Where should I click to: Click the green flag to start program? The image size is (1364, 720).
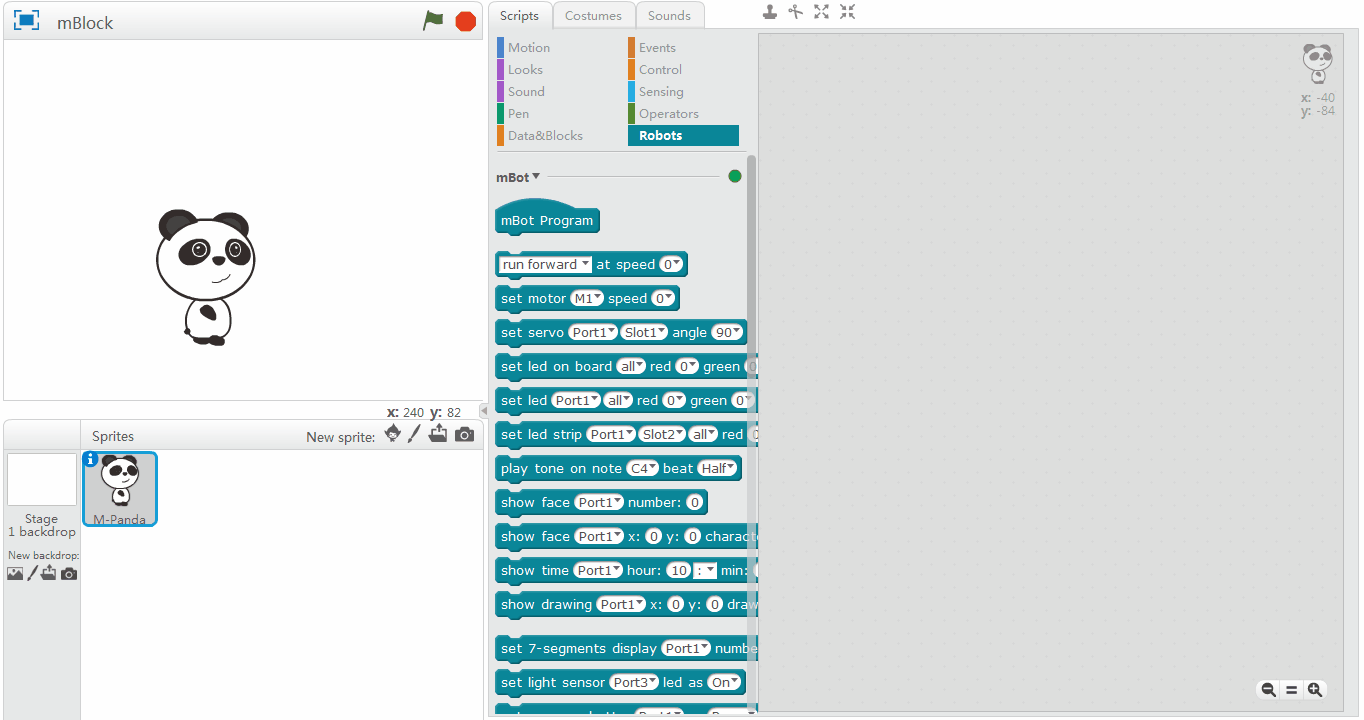click(433, 21)
